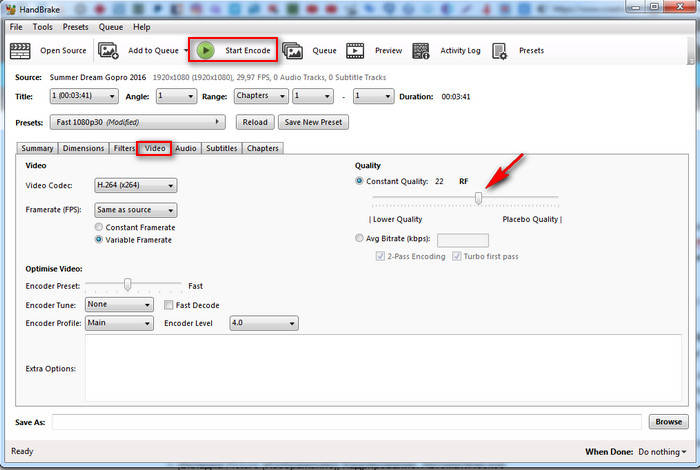Viewport: 700px width, 470px height.
Task: Click the Open Source label
Action: (63, 50)
